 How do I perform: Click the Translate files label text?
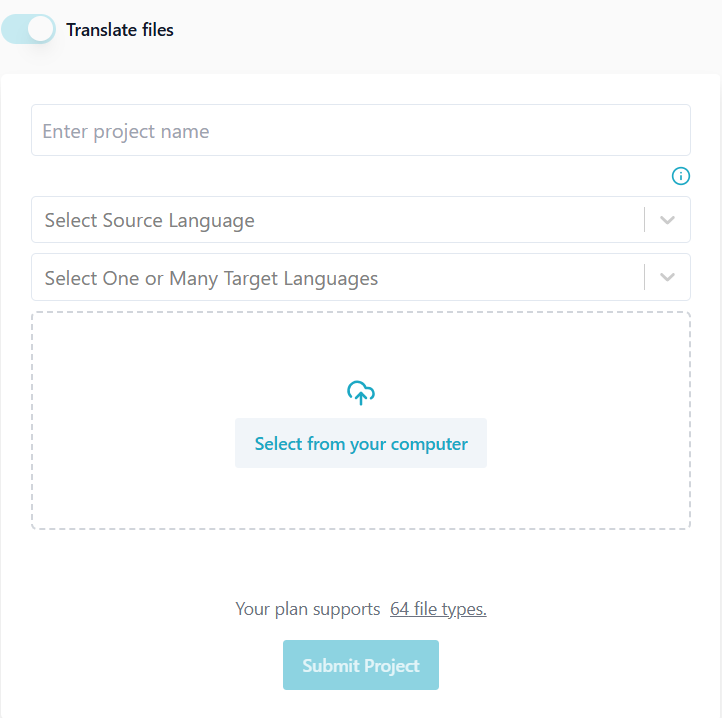[120, 30]
